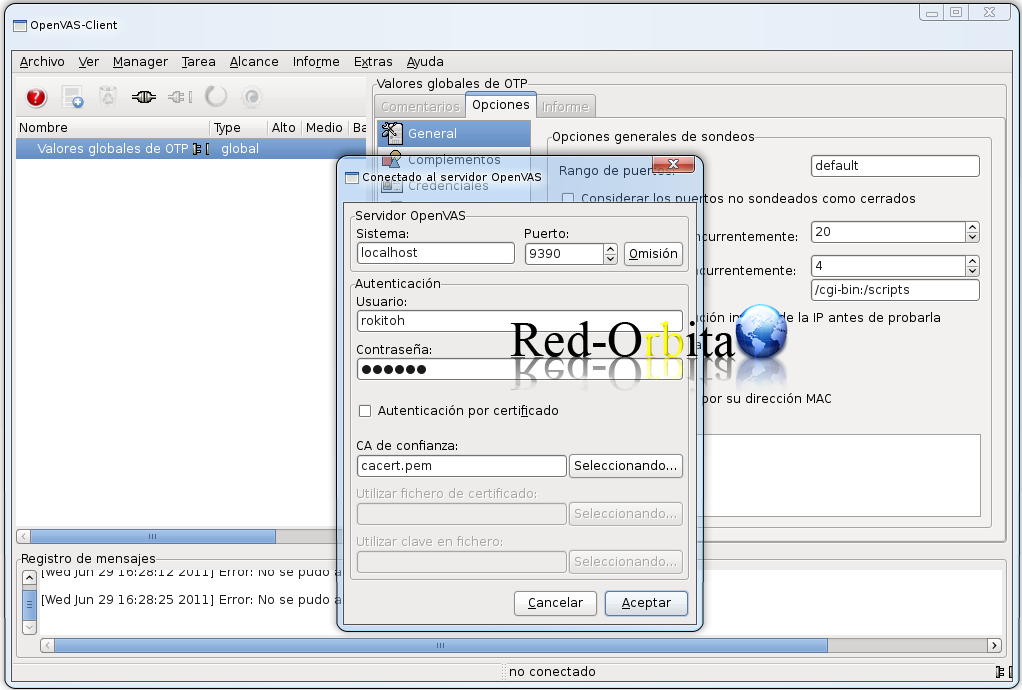Viewport: 1022px width, 690px height.
Task: Click the message log horizontal scrollbar thumb
Action: pyautogui.click(x=441, y=646)
